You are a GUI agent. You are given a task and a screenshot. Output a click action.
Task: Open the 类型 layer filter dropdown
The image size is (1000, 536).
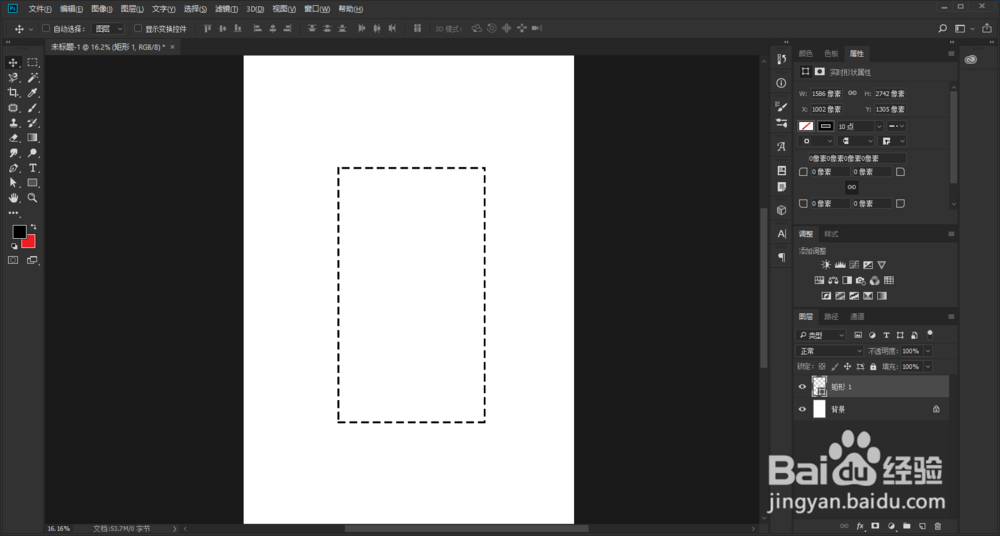coord(821,335)
